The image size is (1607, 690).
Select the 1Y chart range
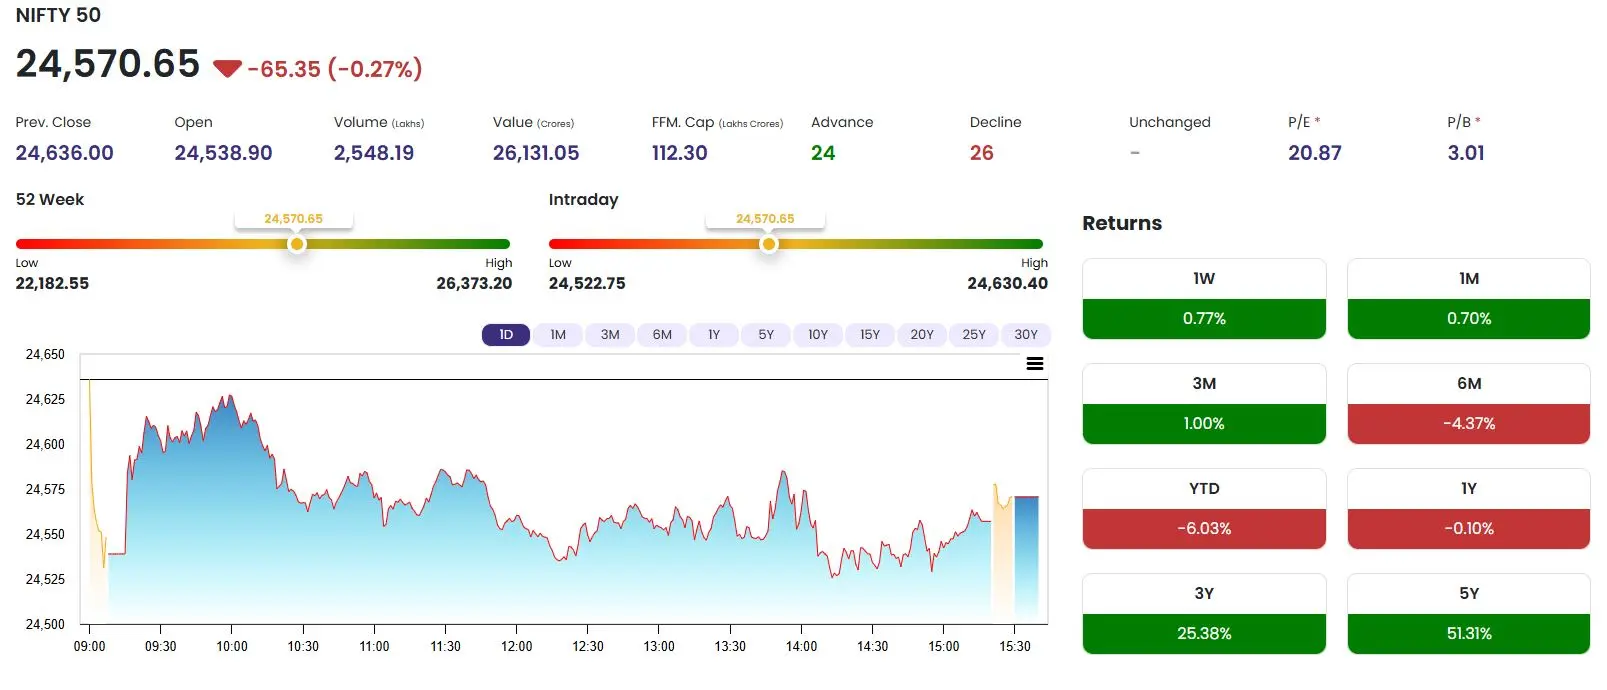point(714,335)
